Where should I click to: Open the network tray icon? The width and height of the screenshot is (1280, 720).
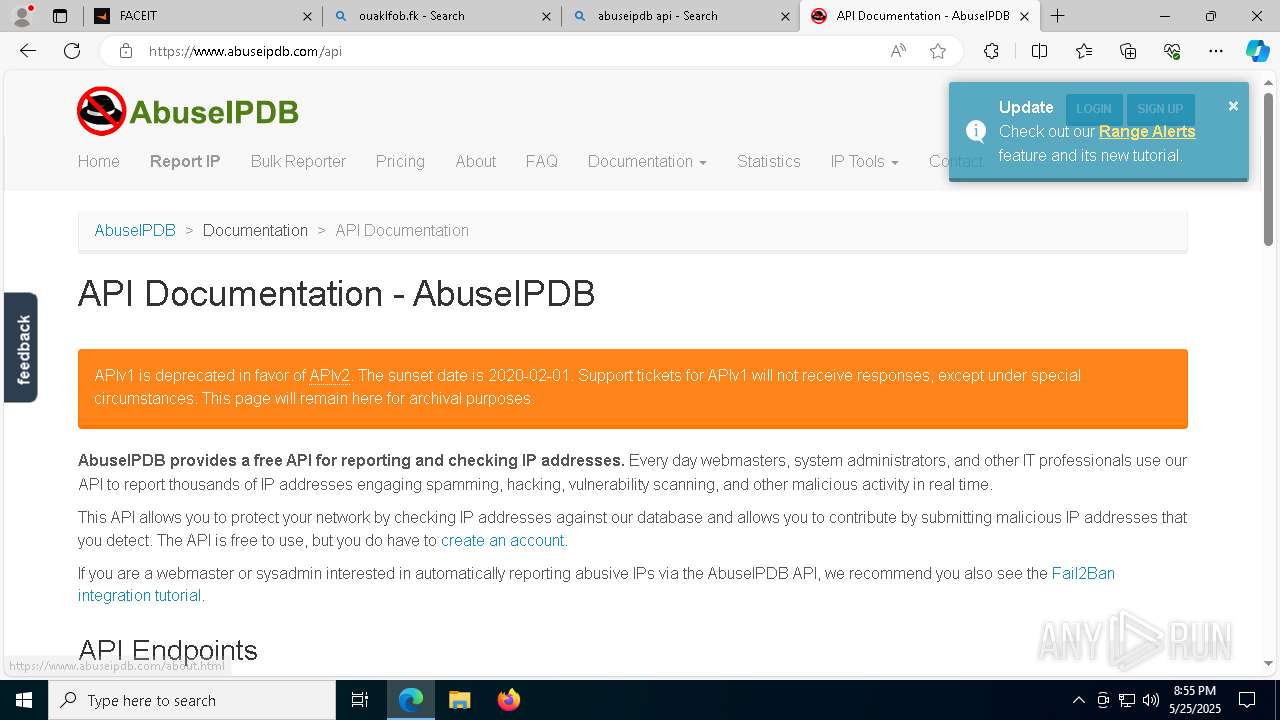click(1127, 700)
